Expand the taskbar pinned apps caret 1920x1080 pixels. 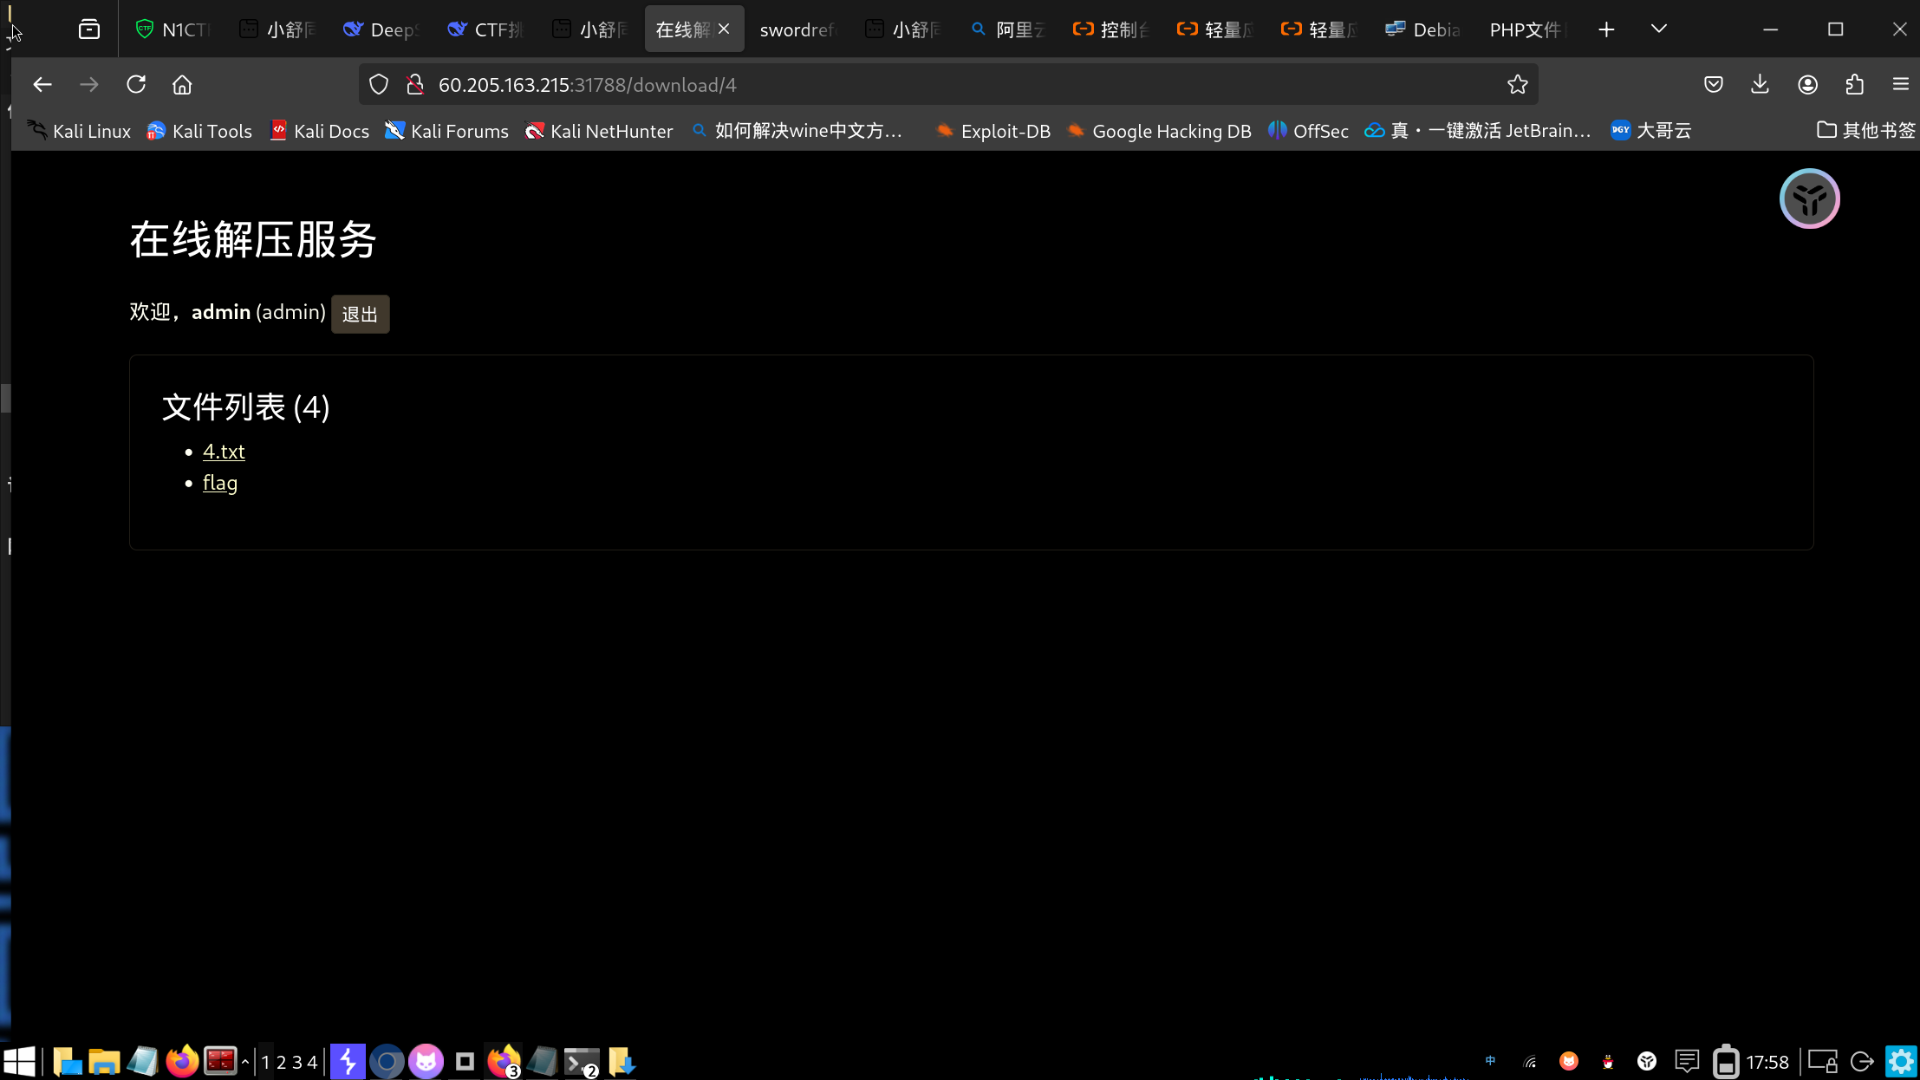click(x=245, y=1061)
